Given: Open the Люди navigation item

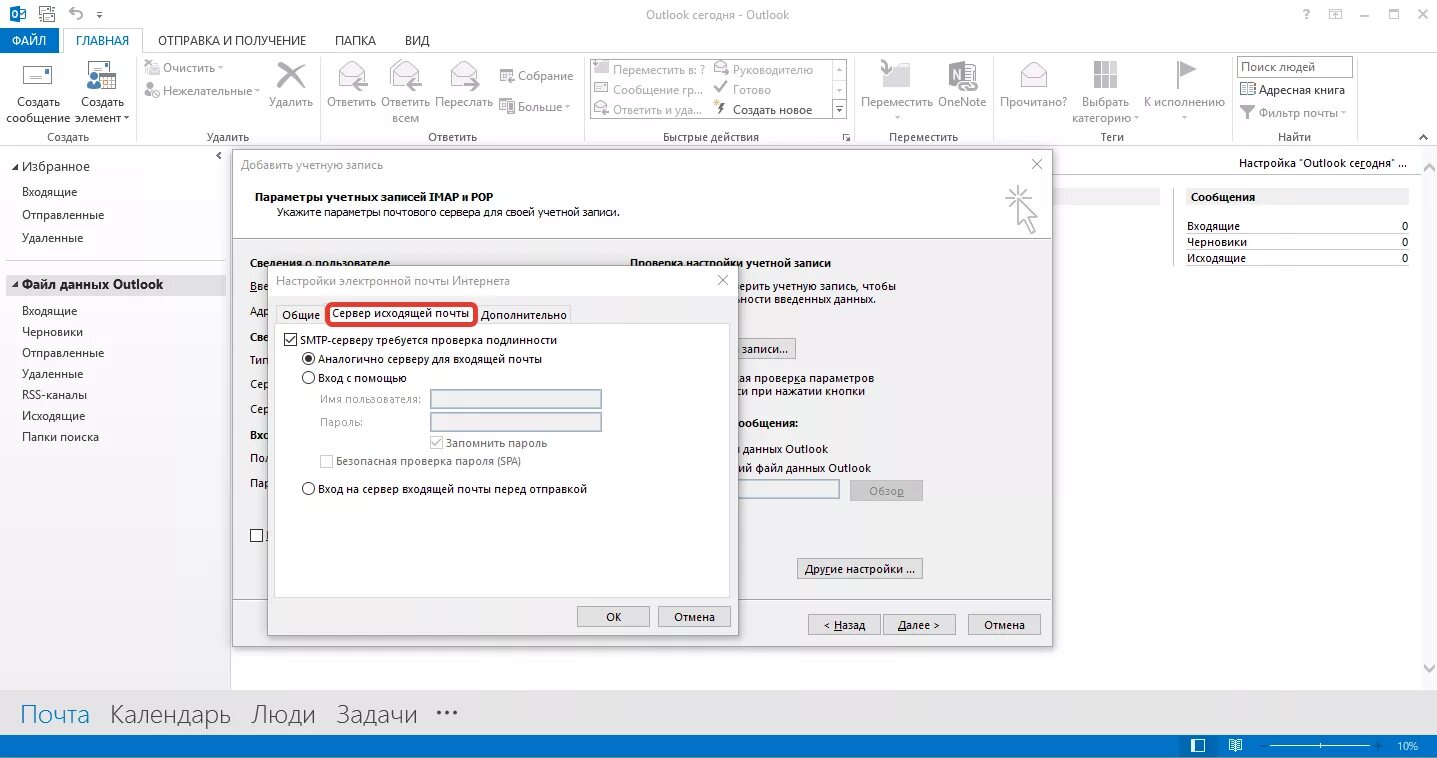Looking at the screenshot, I should tap(283, 714).
